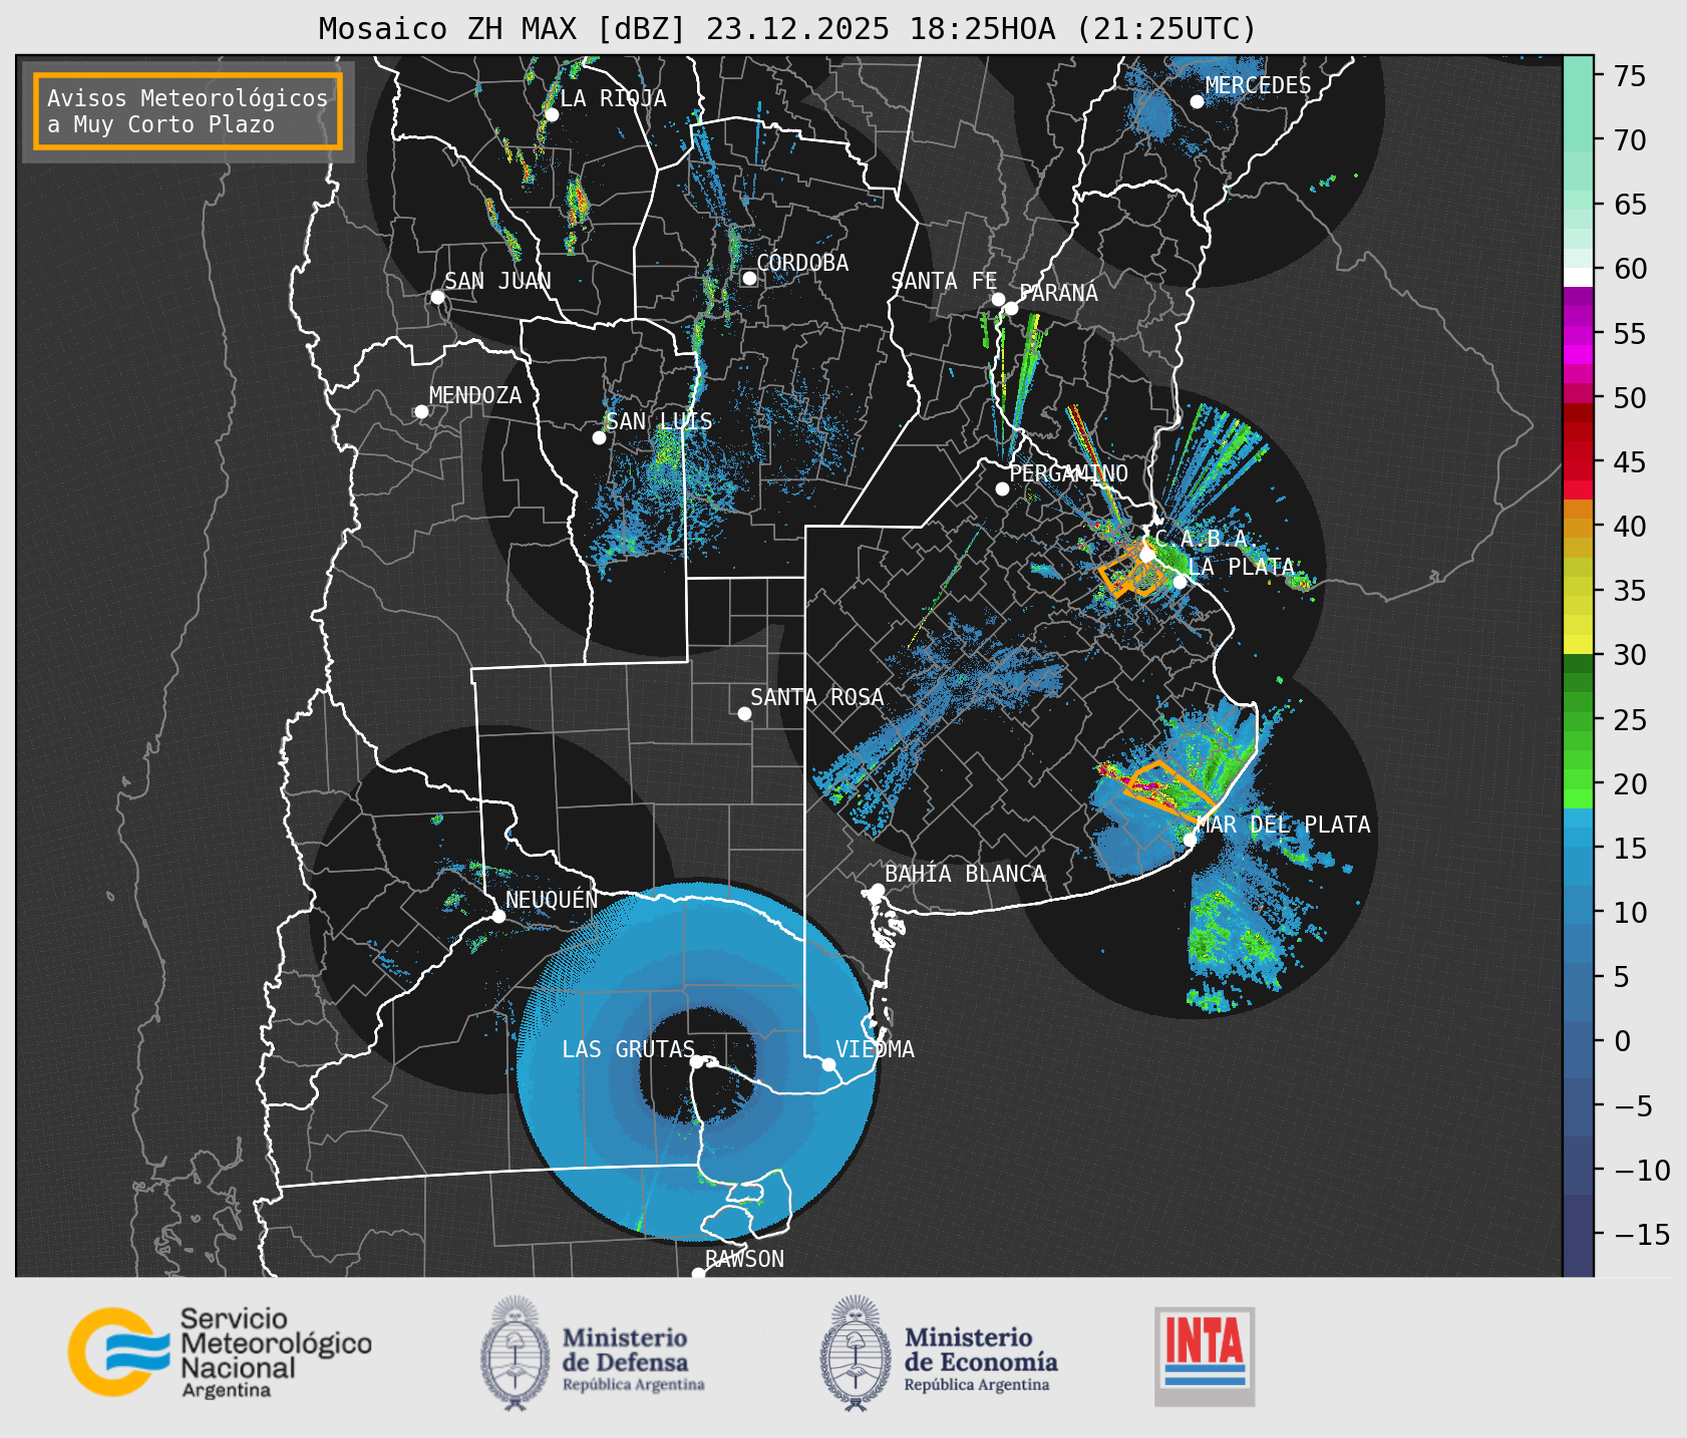Click the magenta 55 dBZ band on color scale

1578,336
